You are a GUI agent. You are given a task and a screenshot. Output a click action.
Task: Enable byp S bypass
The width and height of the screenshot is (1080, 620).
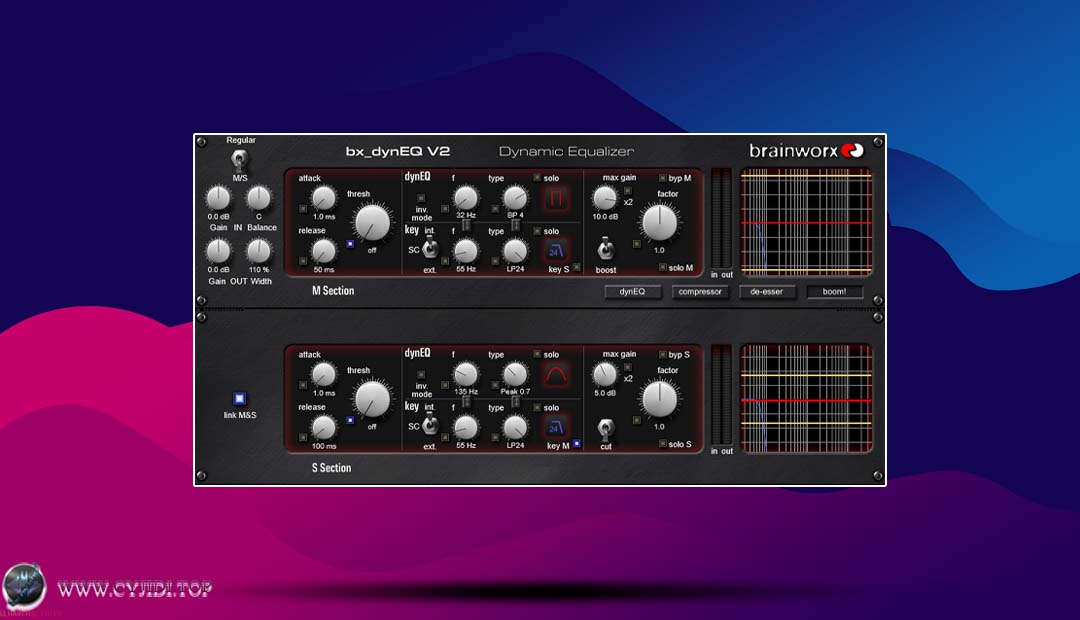click(663, 355)
